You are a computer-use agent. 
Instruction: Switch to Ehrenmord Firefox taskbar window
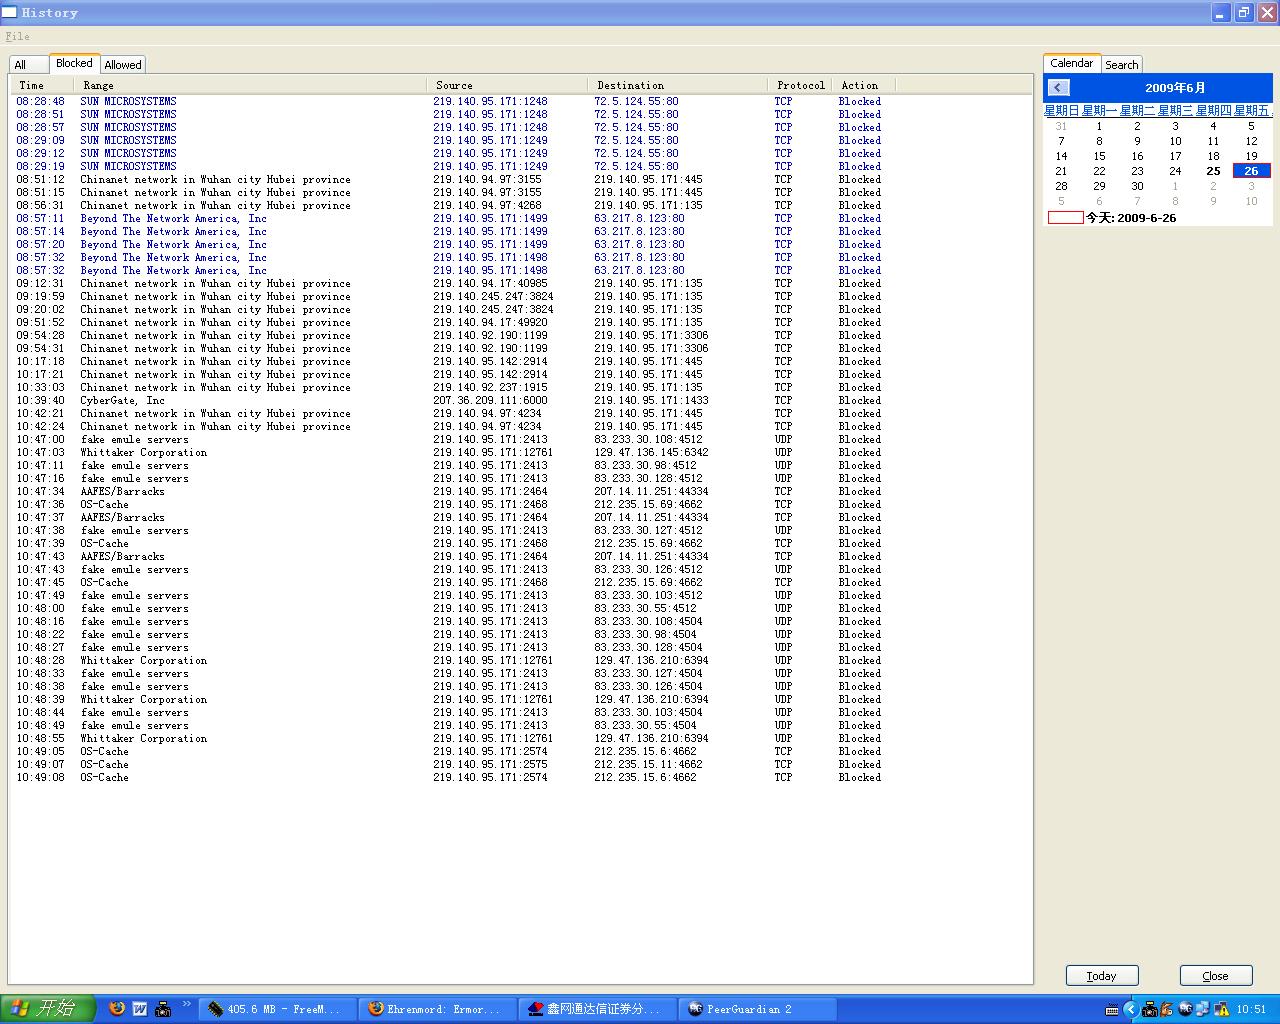tap(438, 1009)
